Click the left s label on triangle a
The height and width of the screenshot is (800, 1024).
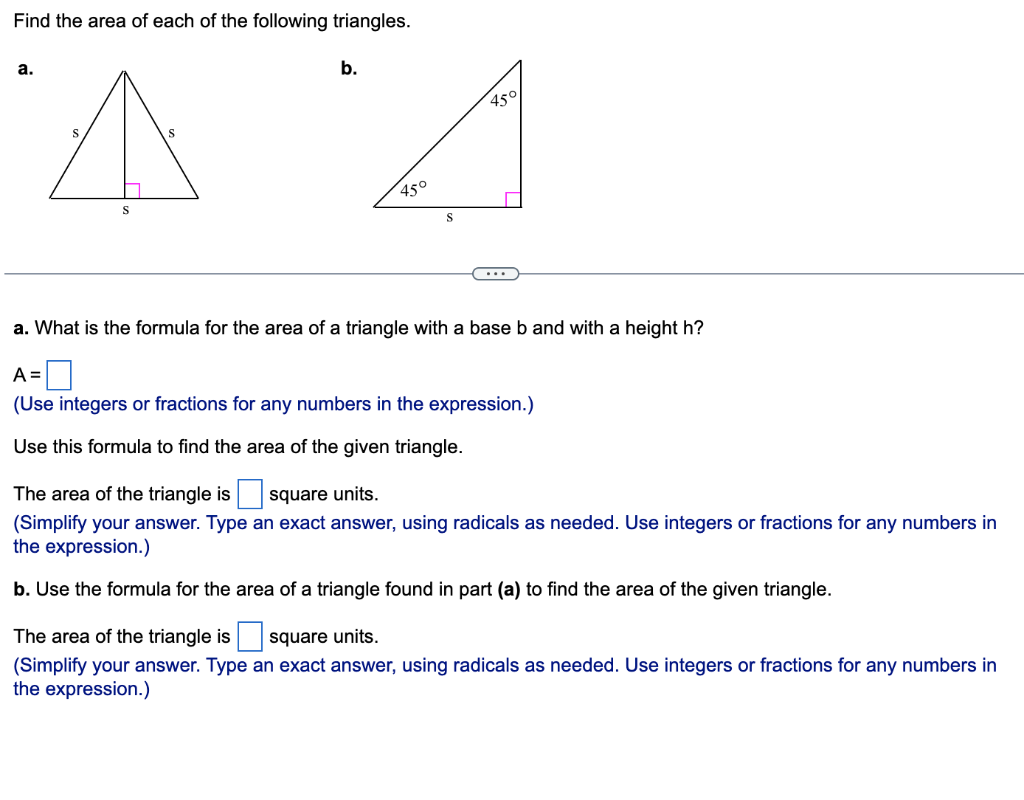coord(75,132)
